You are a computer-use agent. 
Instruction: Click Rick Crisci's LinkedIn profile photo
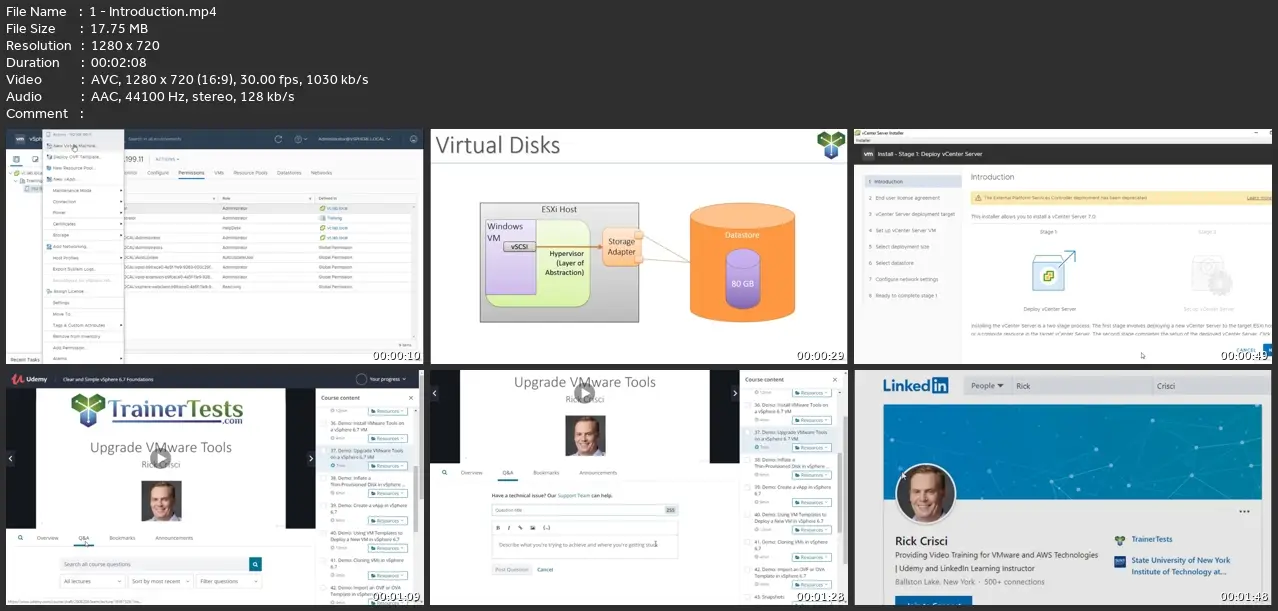pyautogui.click(x=925, y=493)
